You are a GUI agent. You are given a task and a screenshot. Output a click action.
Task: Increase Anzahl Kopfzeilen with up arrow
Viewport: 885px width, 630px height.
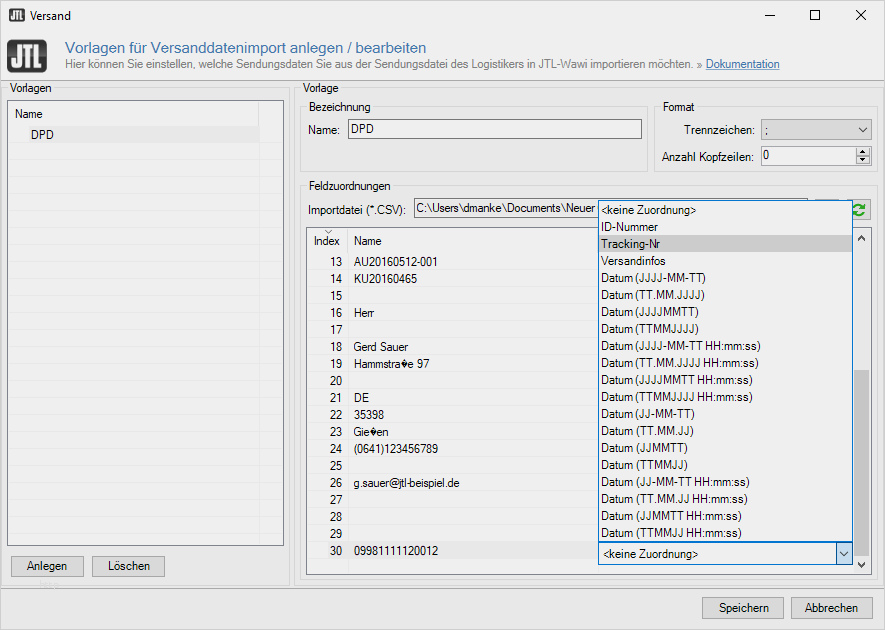tap(862, 152)
